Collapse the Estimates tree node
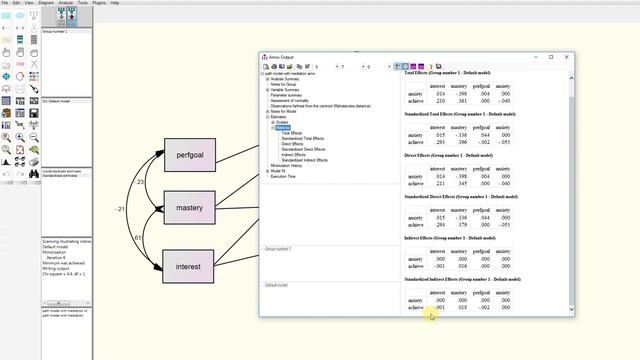This screenshot has width=640, height=360. (268, 117)
